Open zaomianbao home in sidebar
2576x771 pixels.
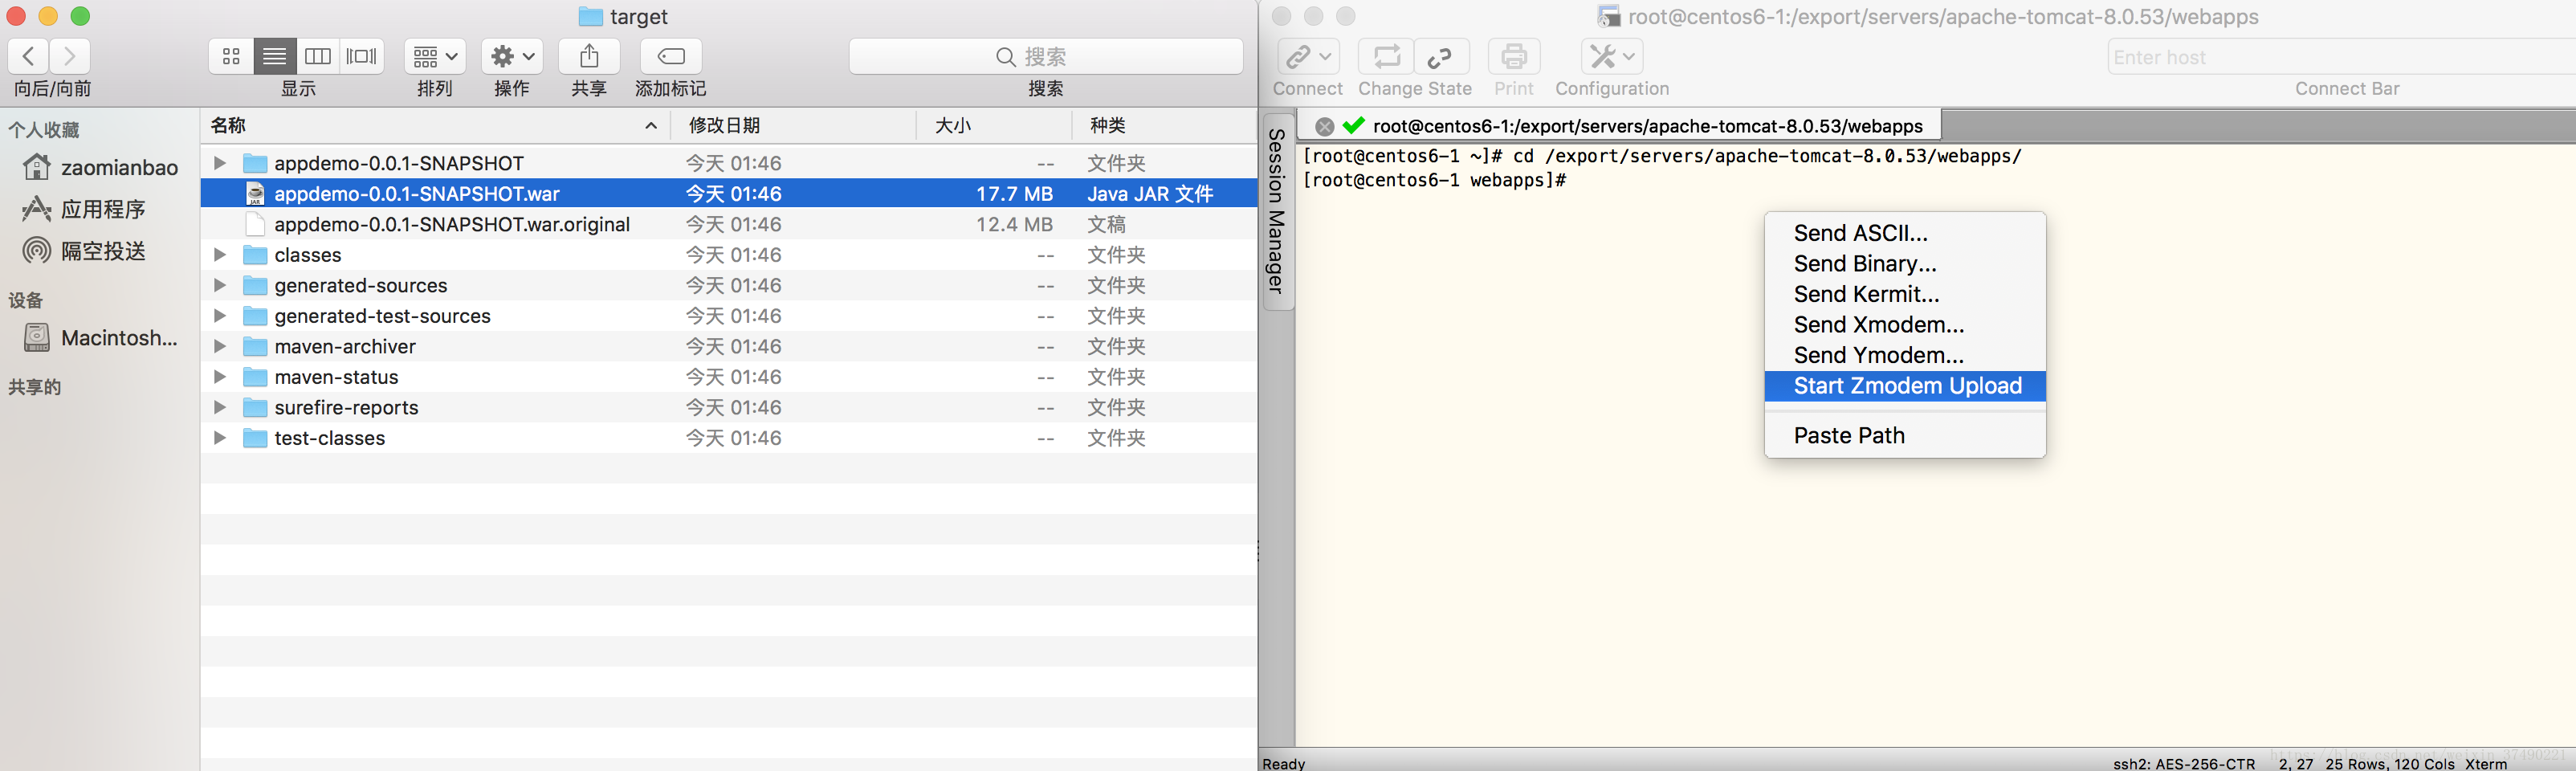[x=100, y=168]
